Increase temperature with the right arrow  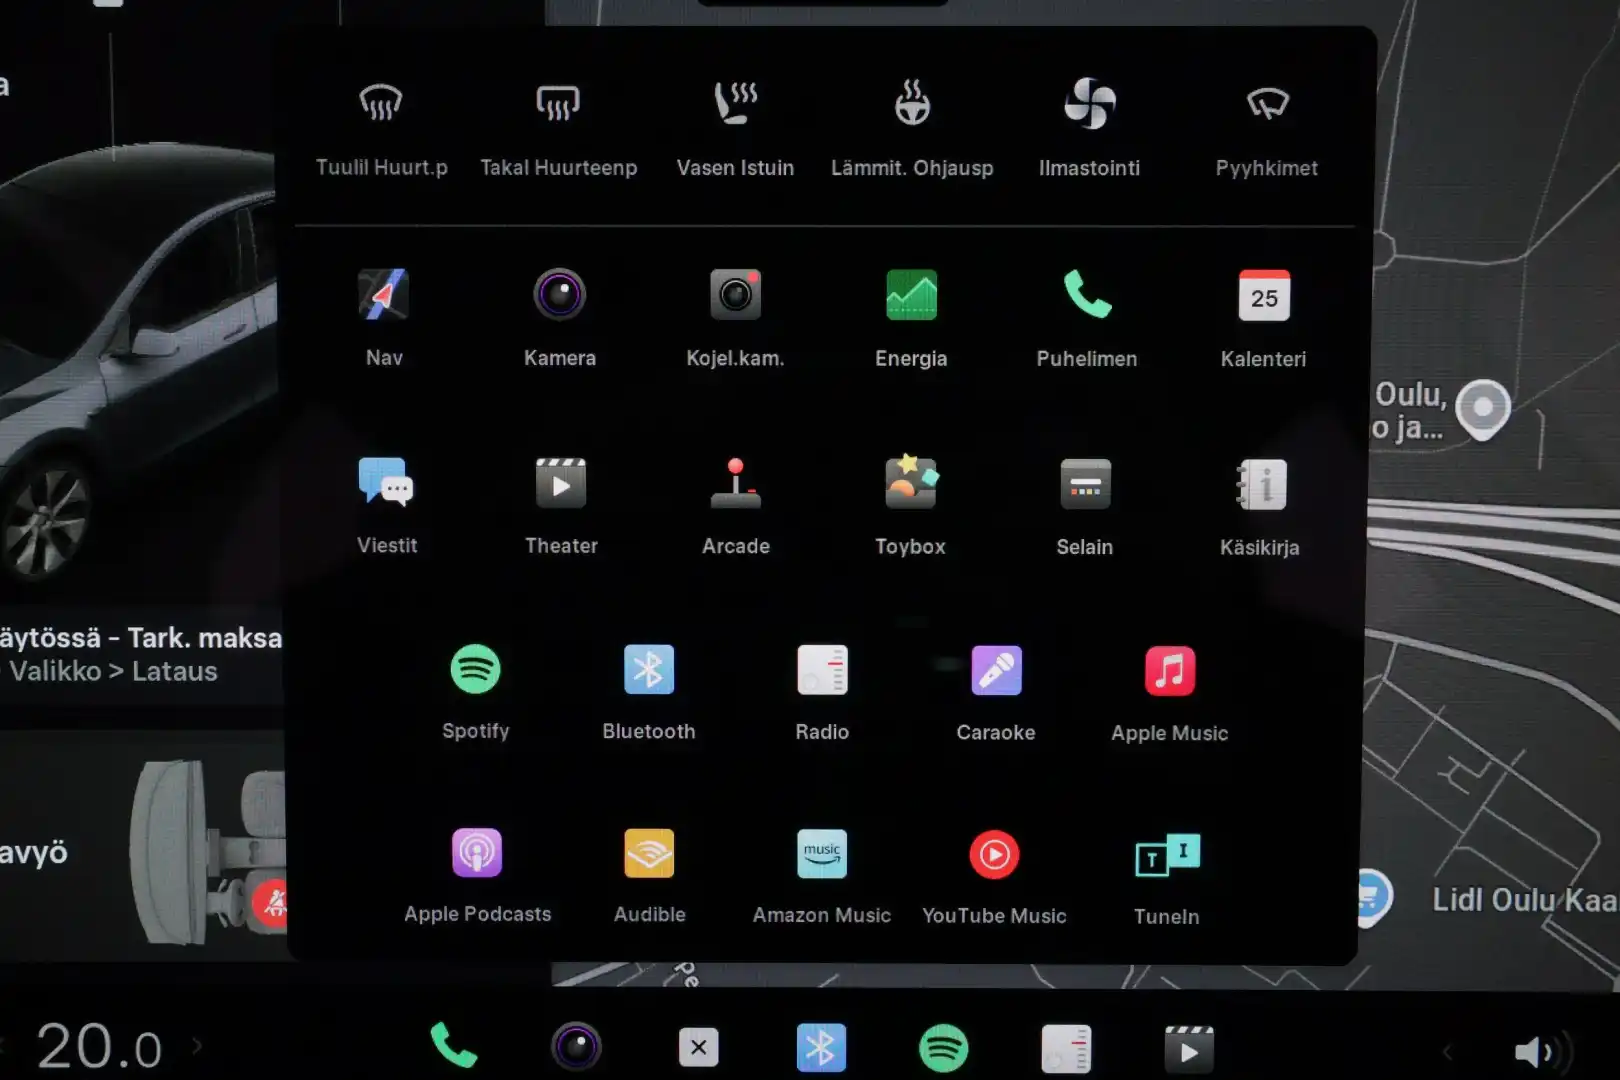[197, 1047]
